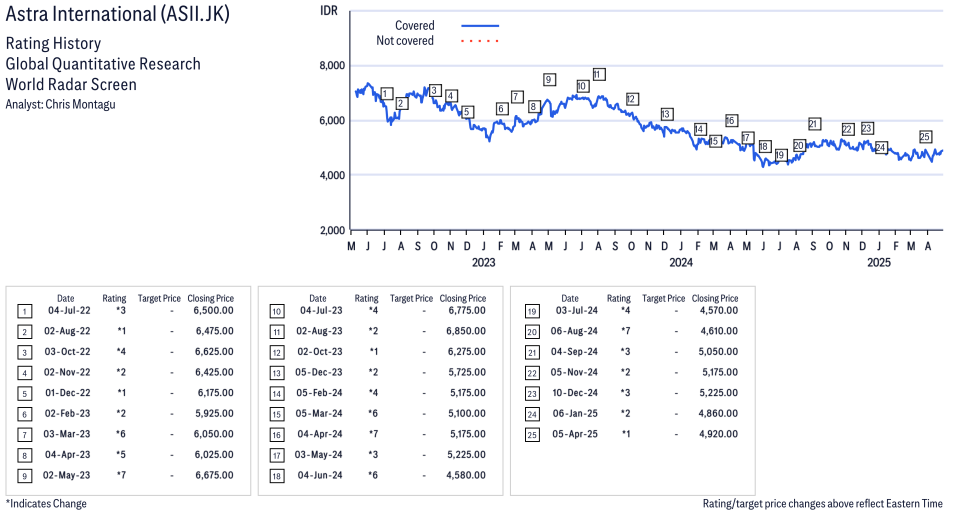Click the boxed number 7 beside 03-Mar-23
The width and height of the screenshot is (954, 510).
pyautogui.click(x=24, y=435)
